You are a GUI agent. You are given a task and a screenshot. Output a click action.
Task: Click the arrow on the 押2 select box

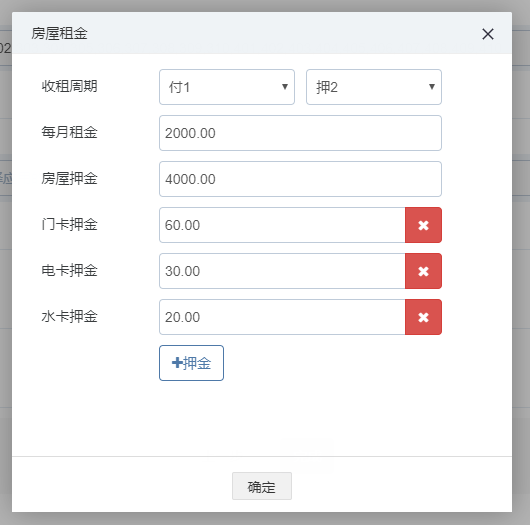click(x=432, y=87)
